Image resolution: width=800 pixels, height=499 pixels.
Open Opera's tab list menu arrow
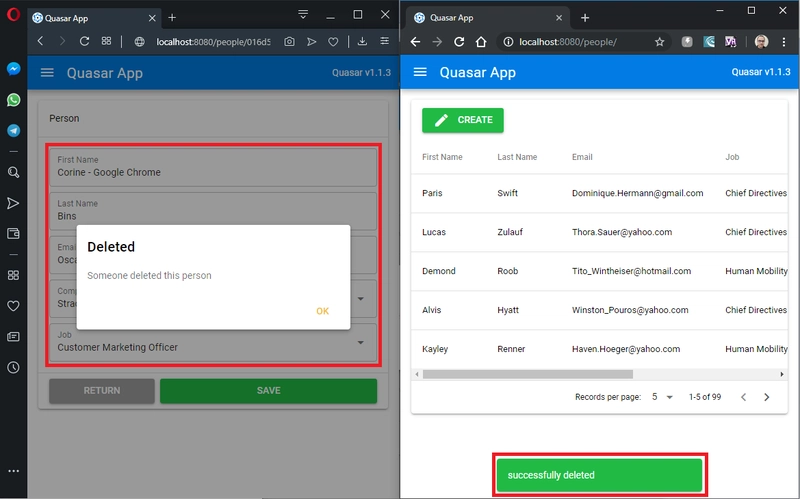coord(303,15)
